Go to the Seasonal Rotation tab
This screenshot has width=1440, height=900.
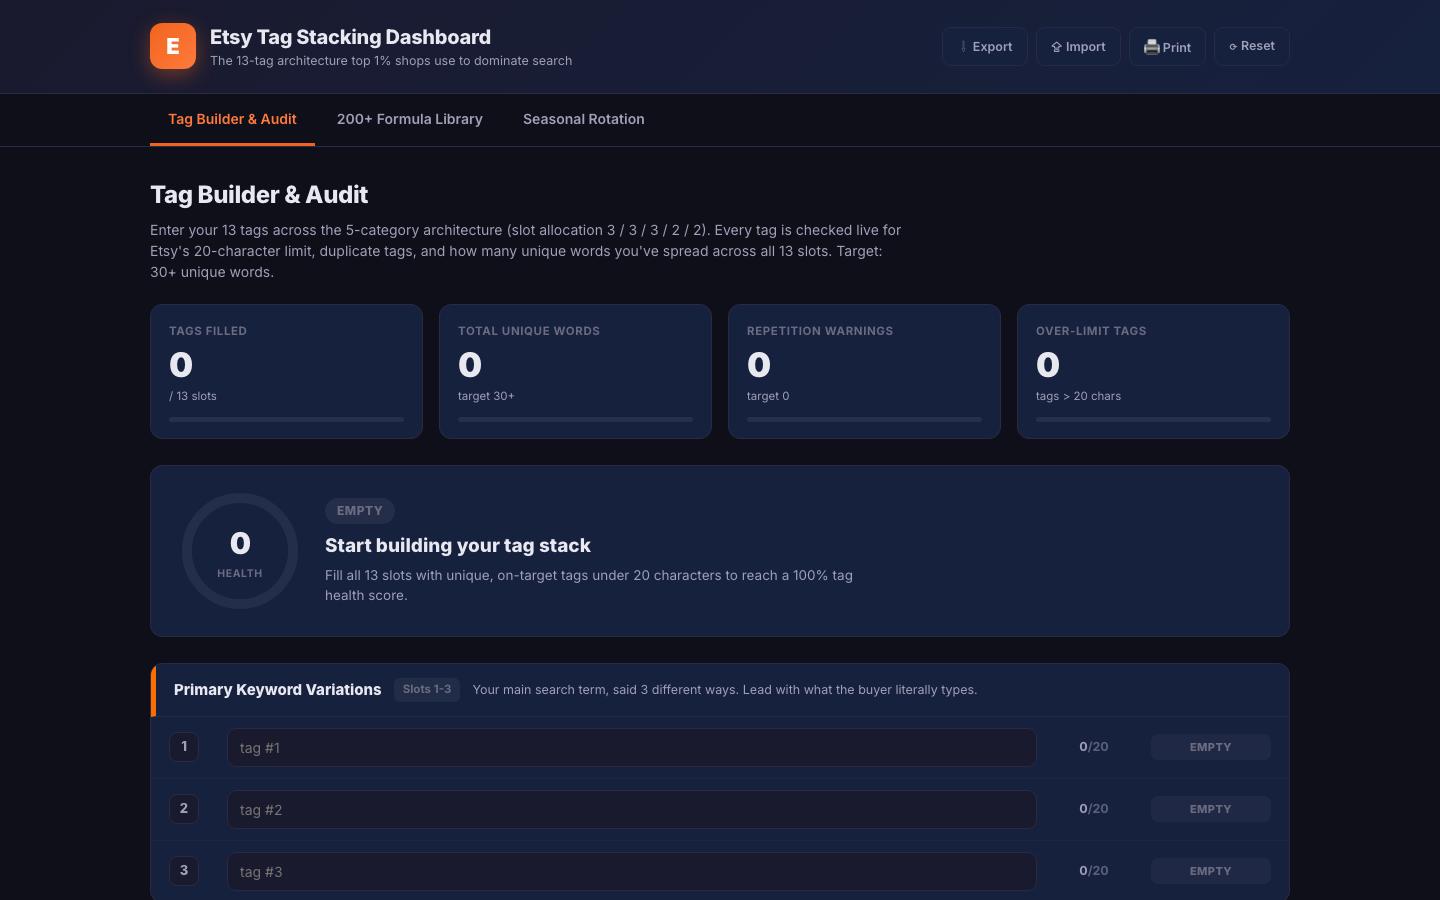[584, 119]
